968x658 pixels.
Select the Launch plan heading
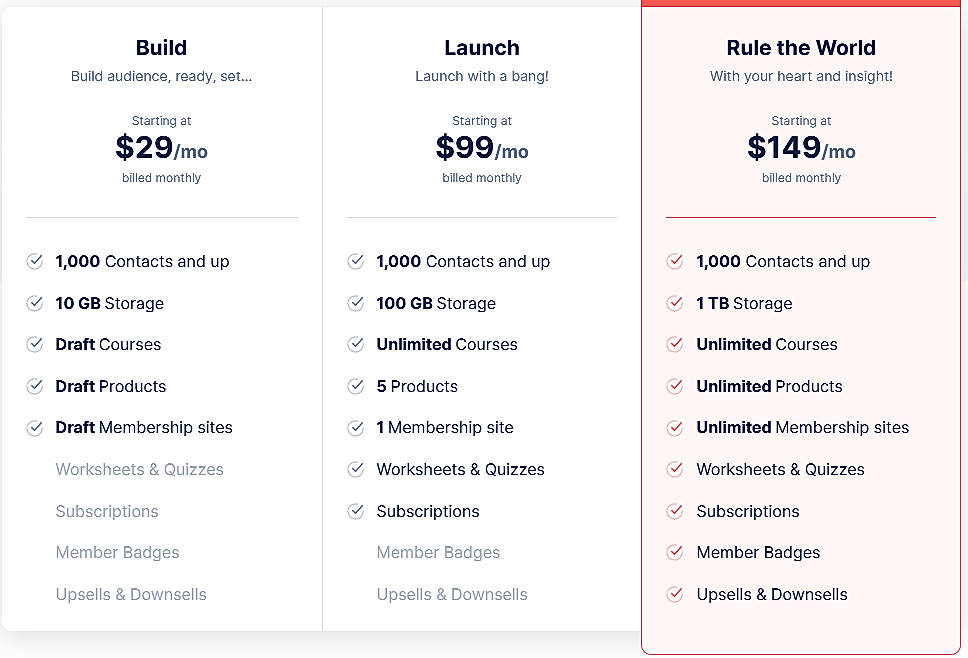pyautogui.click(x=482, y=48)
